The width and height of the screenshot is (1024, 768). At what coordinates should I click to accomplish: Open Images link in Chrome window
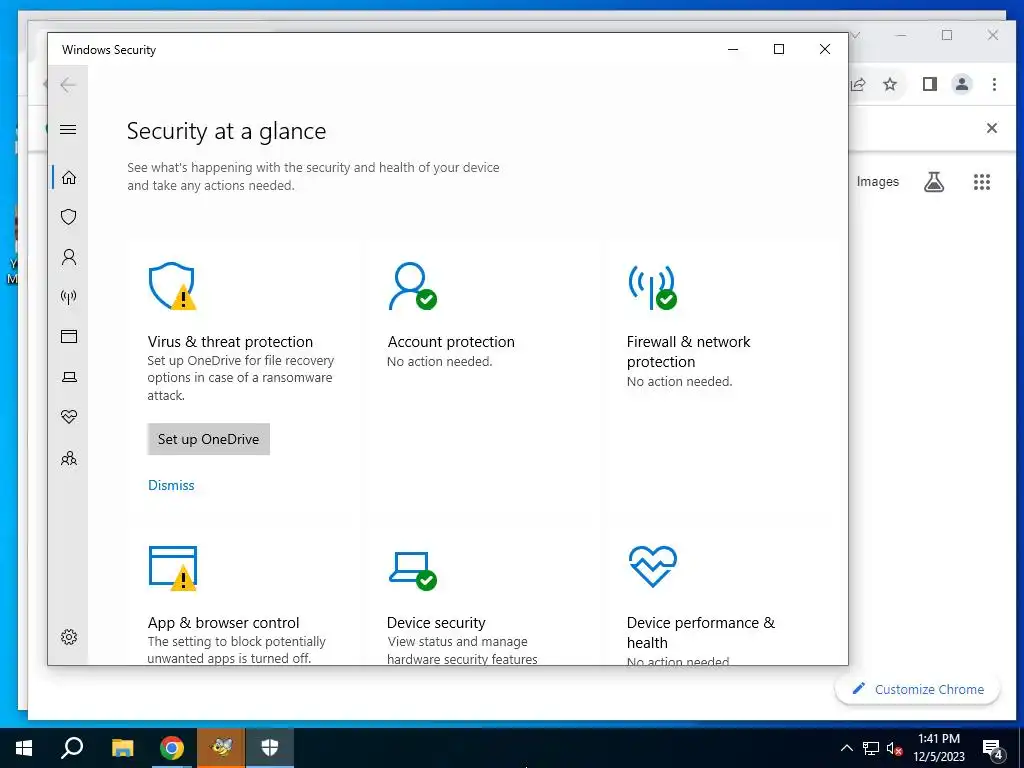point(878,182)
